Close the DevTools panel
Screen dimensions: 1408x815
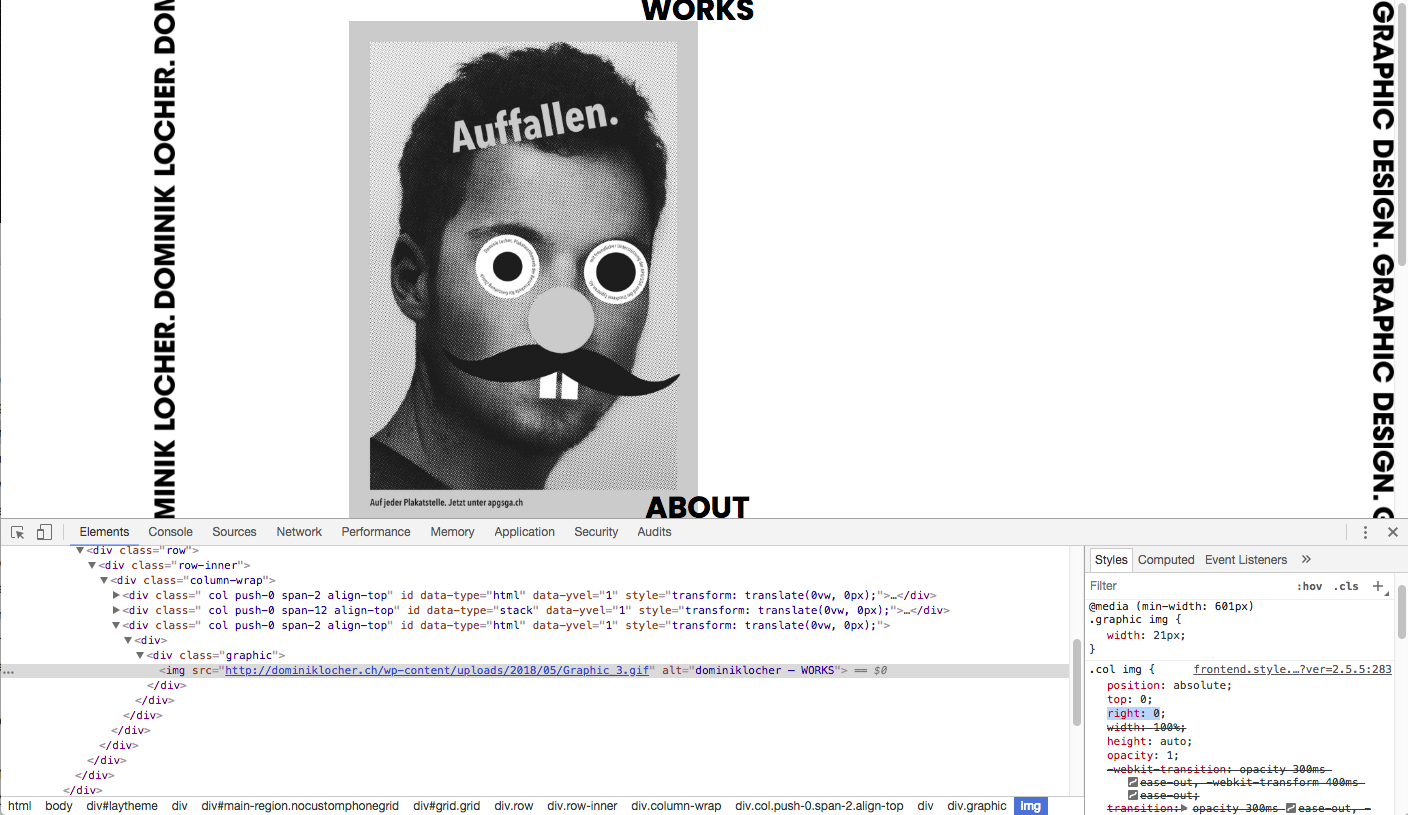pos(1392,532)
